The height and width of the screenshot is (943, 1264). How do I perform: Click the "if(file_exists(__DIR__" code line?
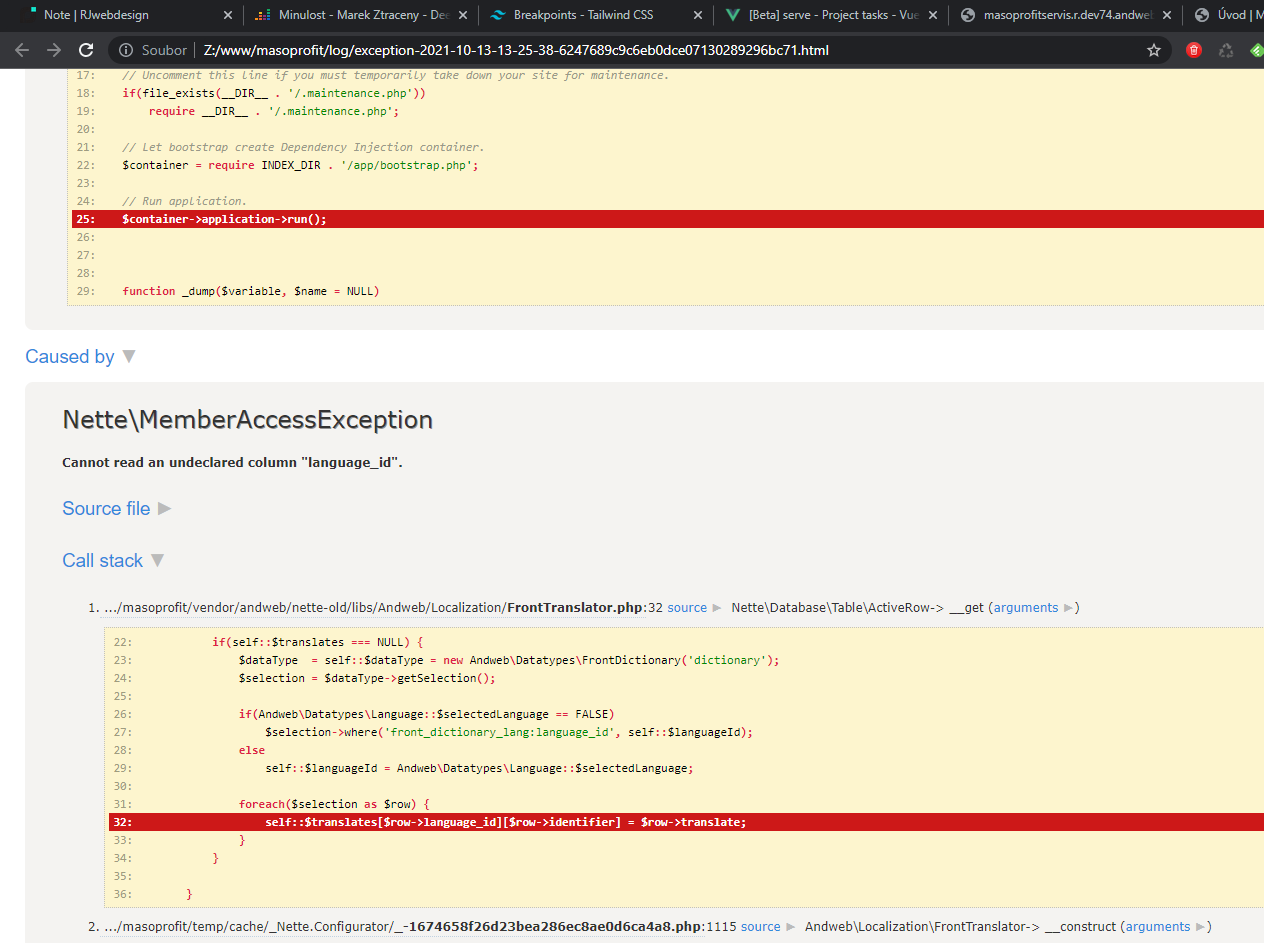tap(274, 93)
